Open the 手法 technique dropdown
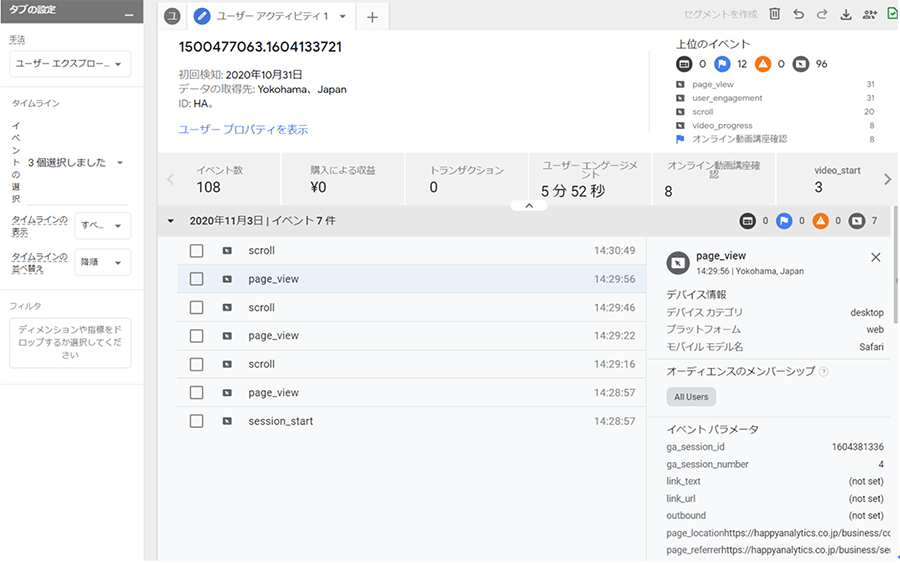The width and height of the screenshot is (900, 563). [70, 65]
